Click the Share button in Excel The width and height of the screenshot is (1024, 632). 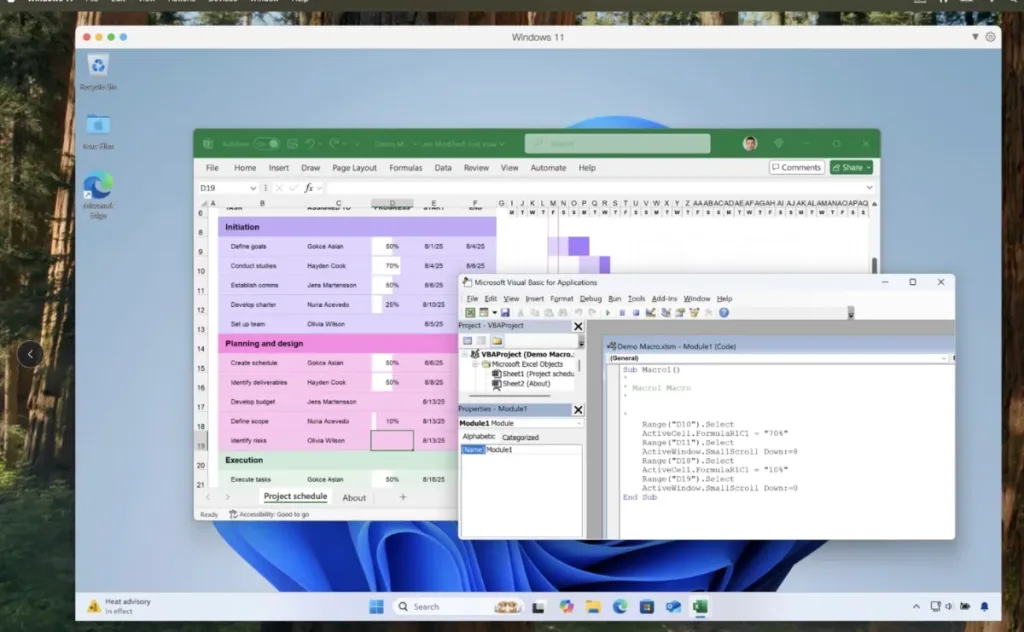point(851,167)
